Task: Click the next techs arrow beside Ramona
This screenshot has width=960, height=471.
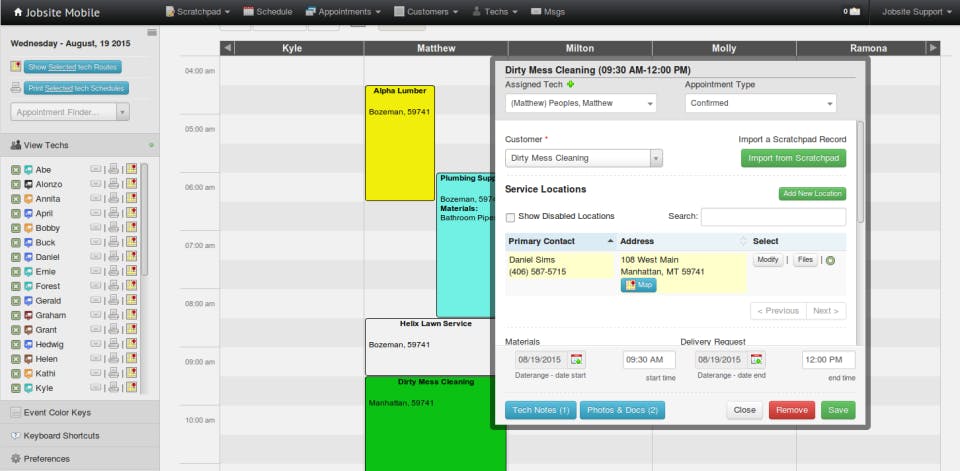Action: click(x=934, y=48)
